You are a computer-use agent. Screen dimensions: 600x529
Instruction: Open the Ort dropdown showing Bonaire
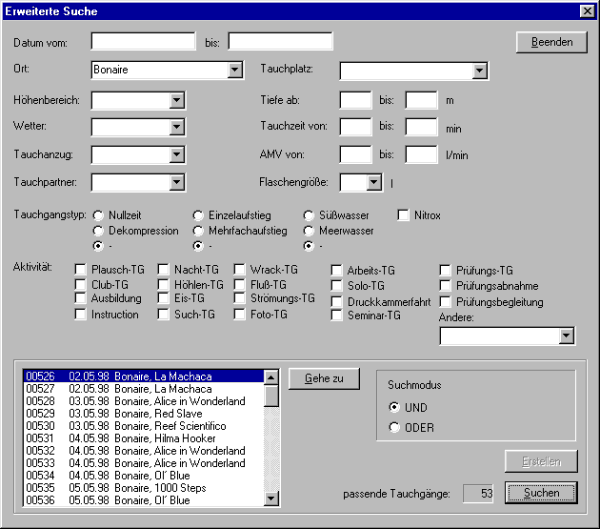click(235, 71)
